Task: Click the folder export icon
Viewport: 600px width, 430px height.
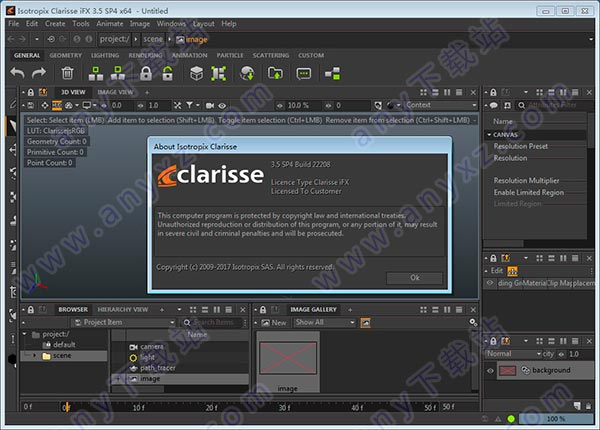Action: click(276, 73)
